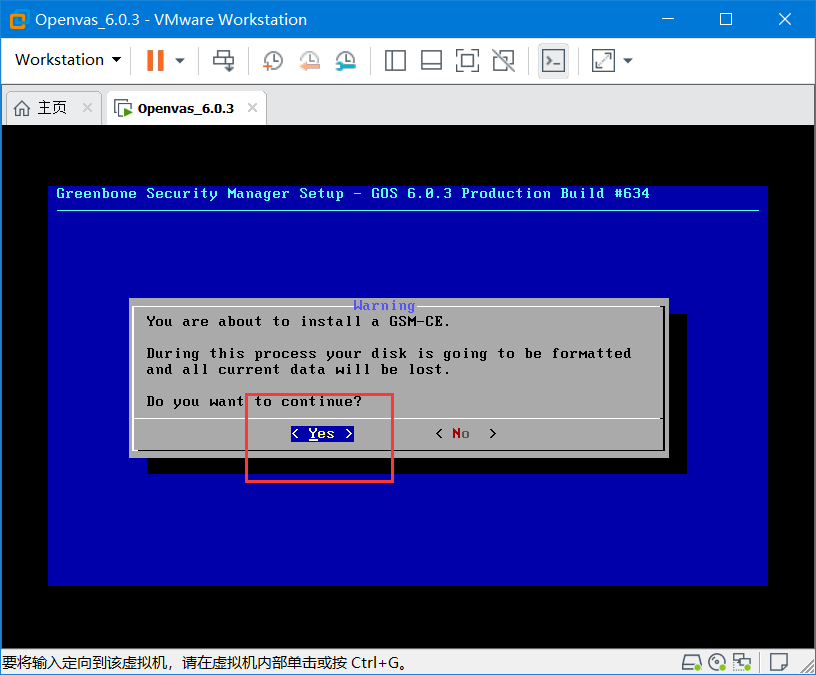Click the home icon on 主页 tab
Image resolution: width=816 pixels, height=675 pixels.
pos(21,108)
